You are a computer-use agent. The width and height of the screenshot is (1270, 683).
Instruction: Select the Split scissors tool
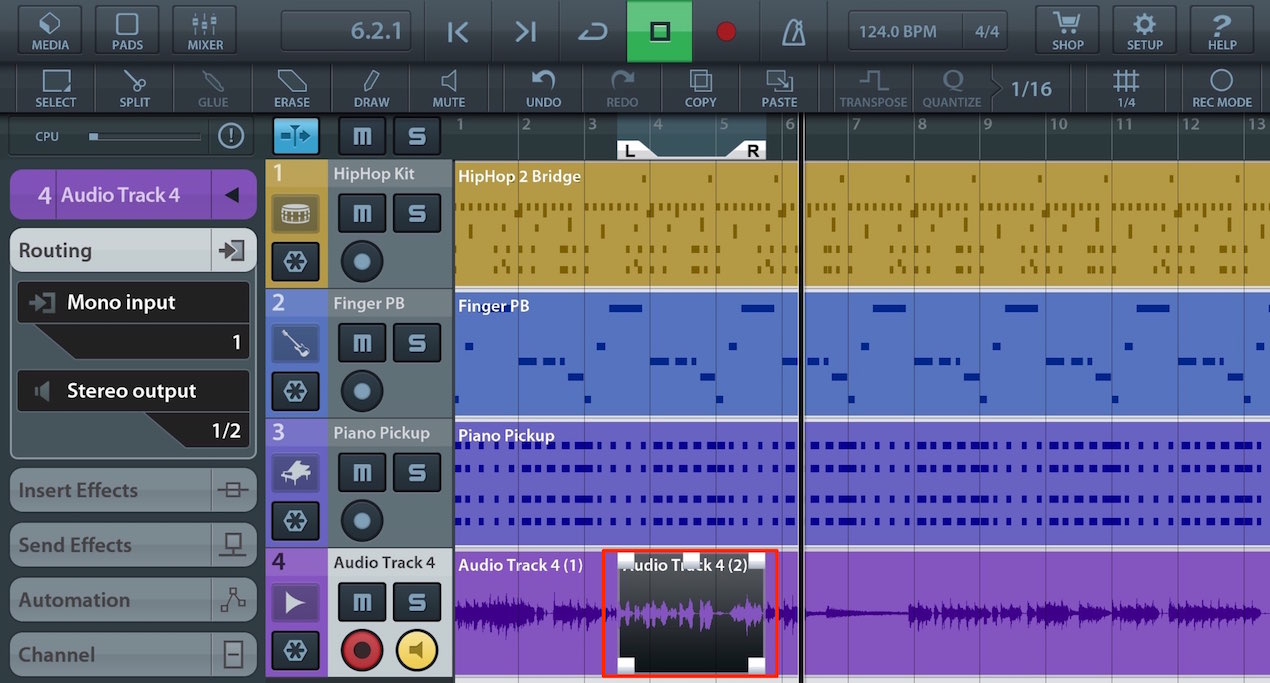click(x=134, y=89)
